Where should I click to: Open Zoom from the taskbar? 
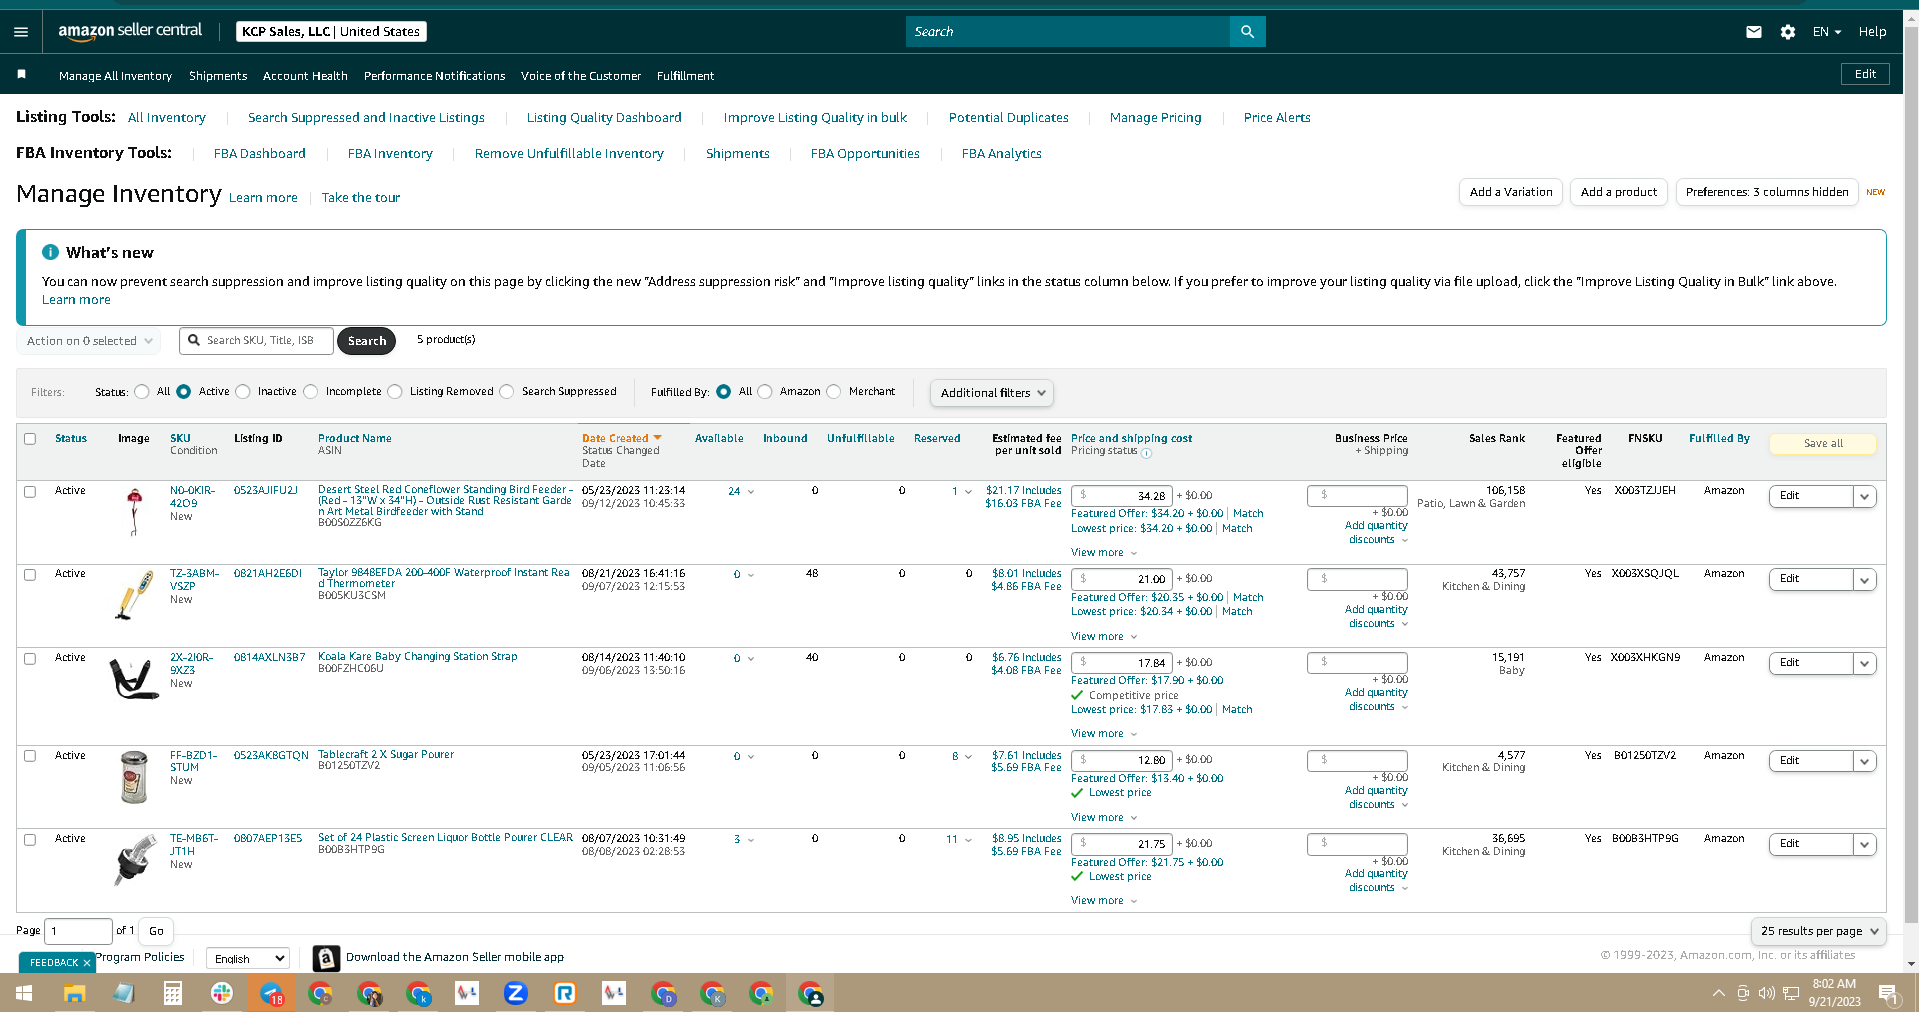pos(516,993)
